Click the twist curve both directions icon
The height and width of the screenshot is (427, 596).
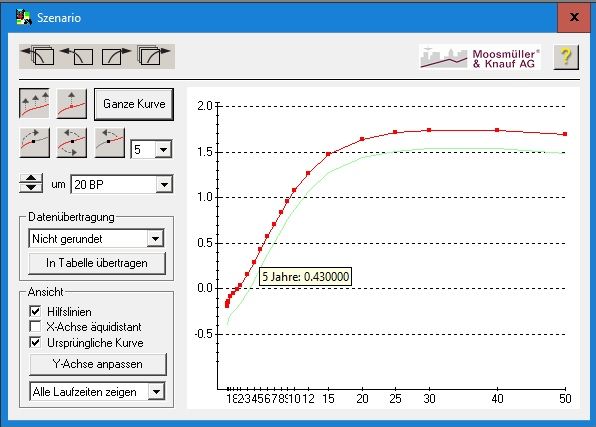(x=72, y=143)
